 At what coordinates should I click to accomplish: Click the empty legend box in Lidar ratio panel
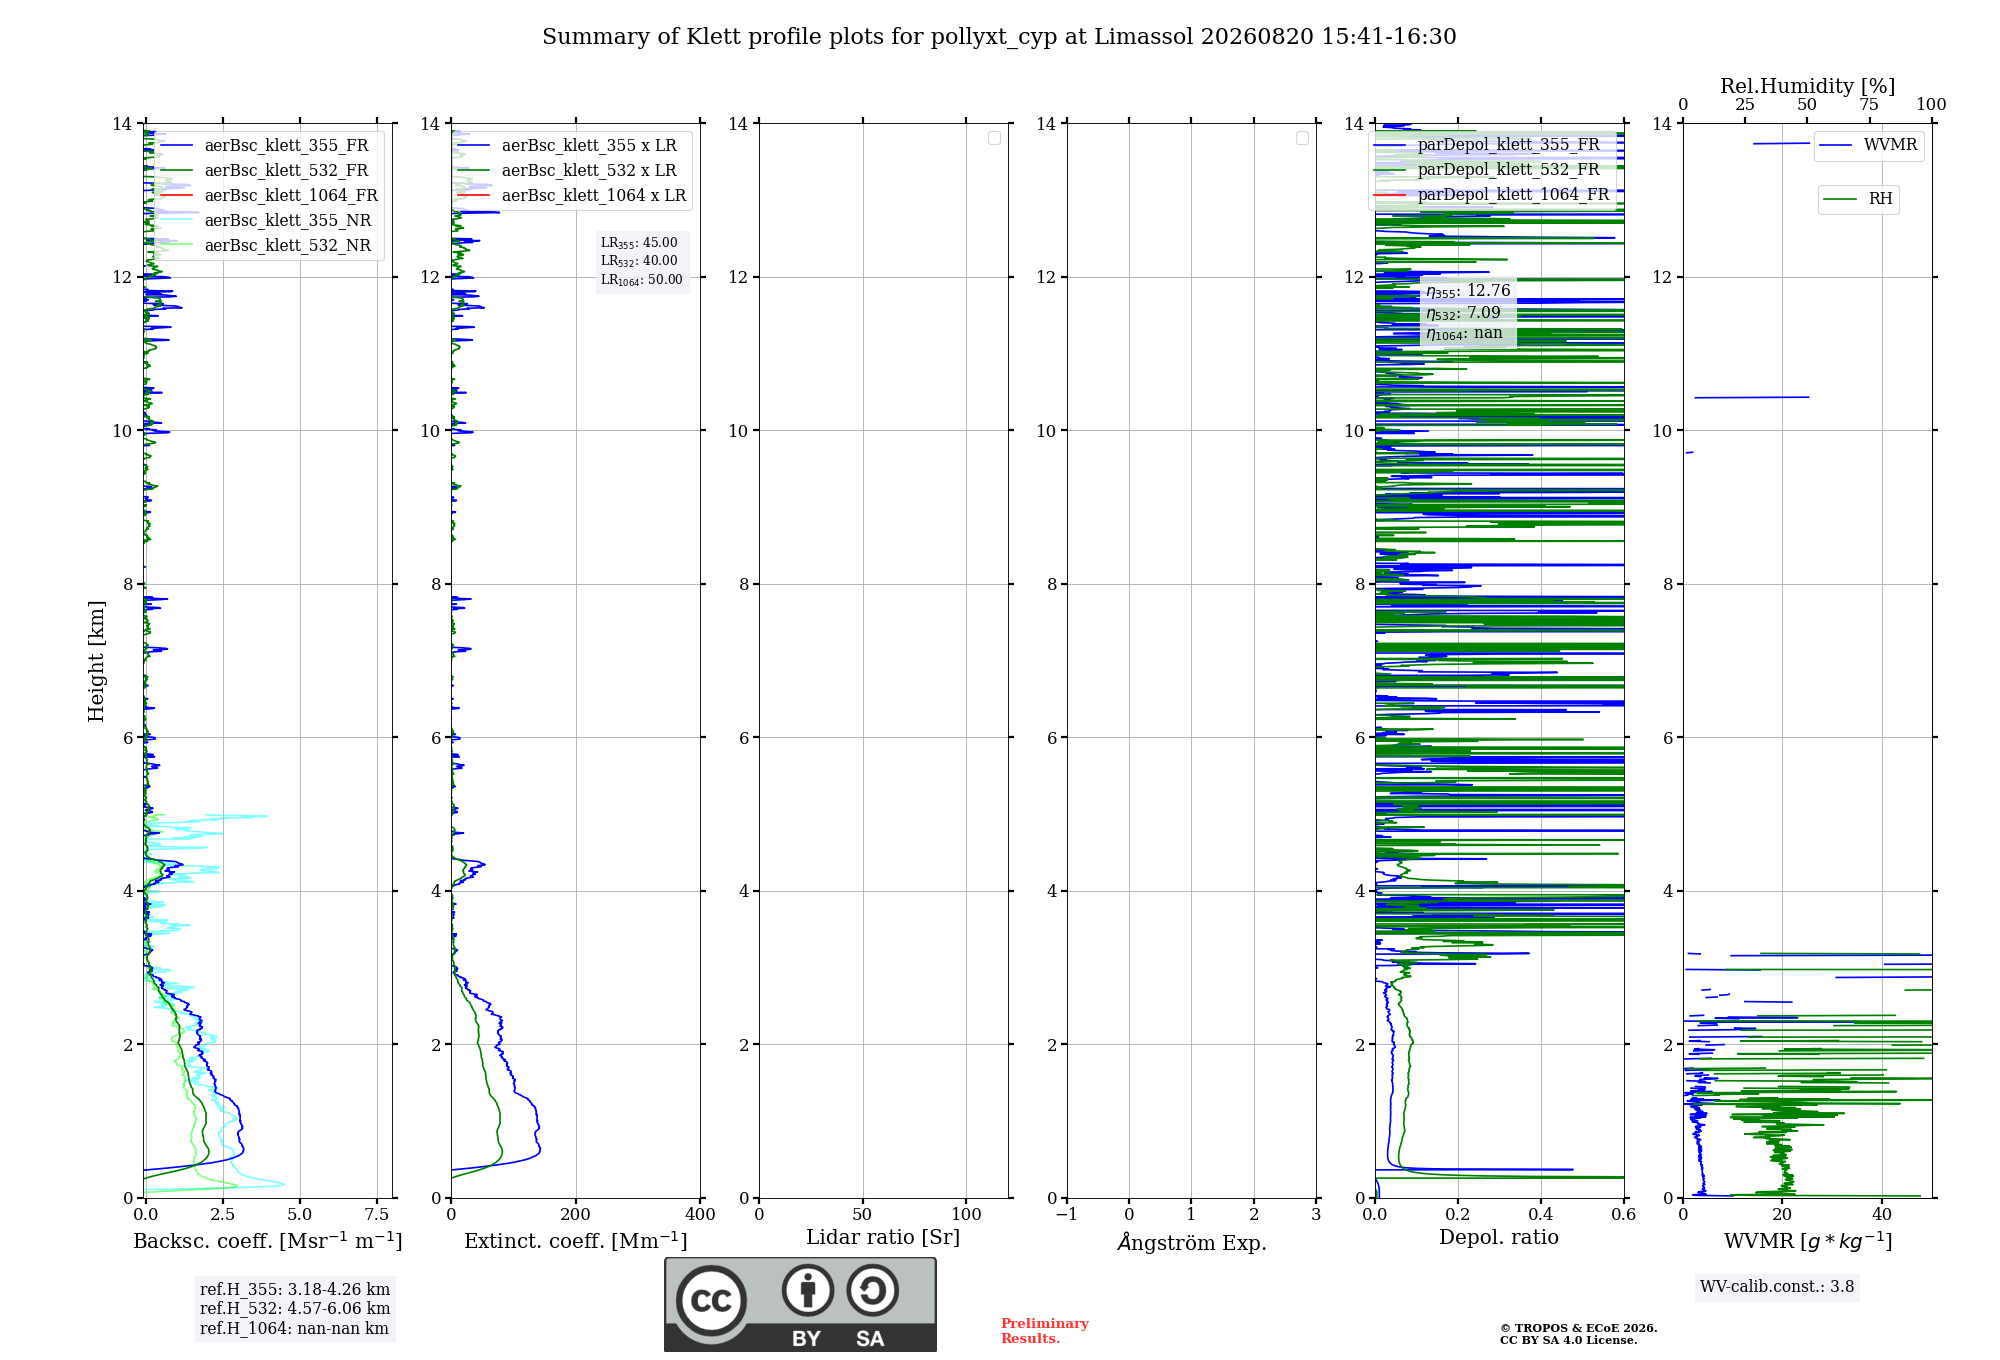tap(994, 138)
